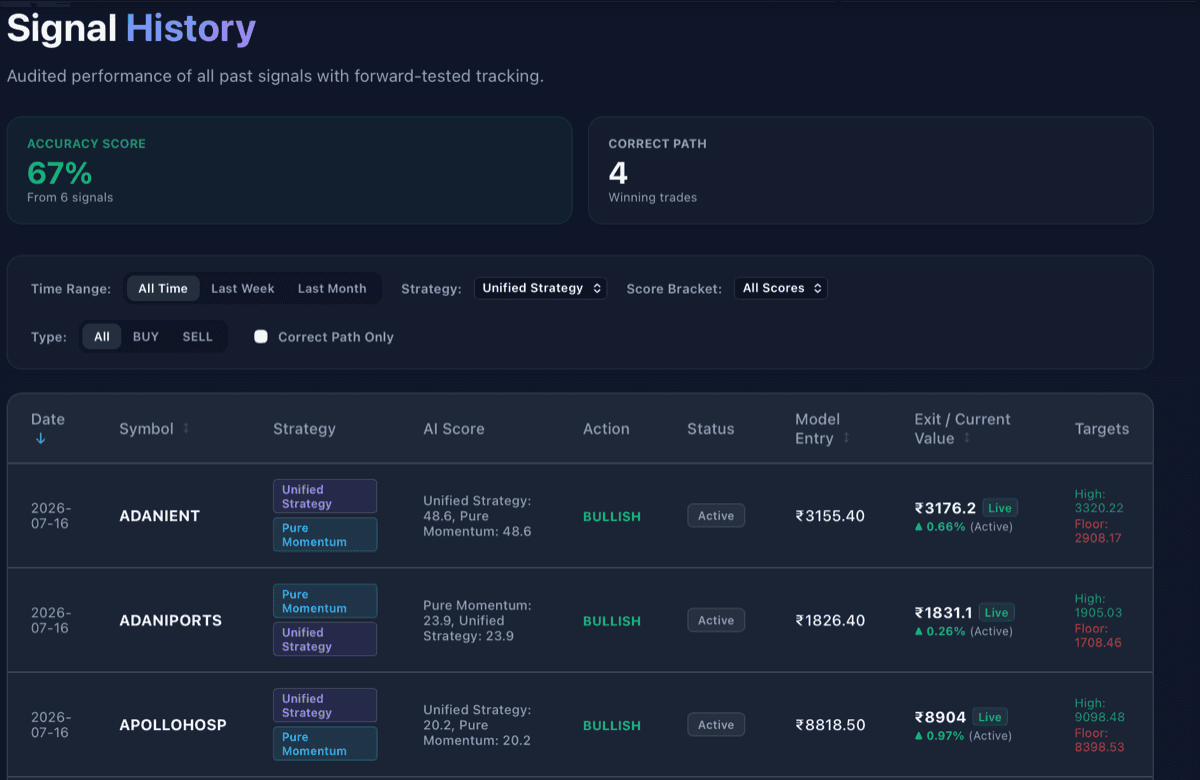Image resolution: width=1200 pixels, height=780 pixels.
Task: Filter signals by SELL type
Action: point(198,337)
